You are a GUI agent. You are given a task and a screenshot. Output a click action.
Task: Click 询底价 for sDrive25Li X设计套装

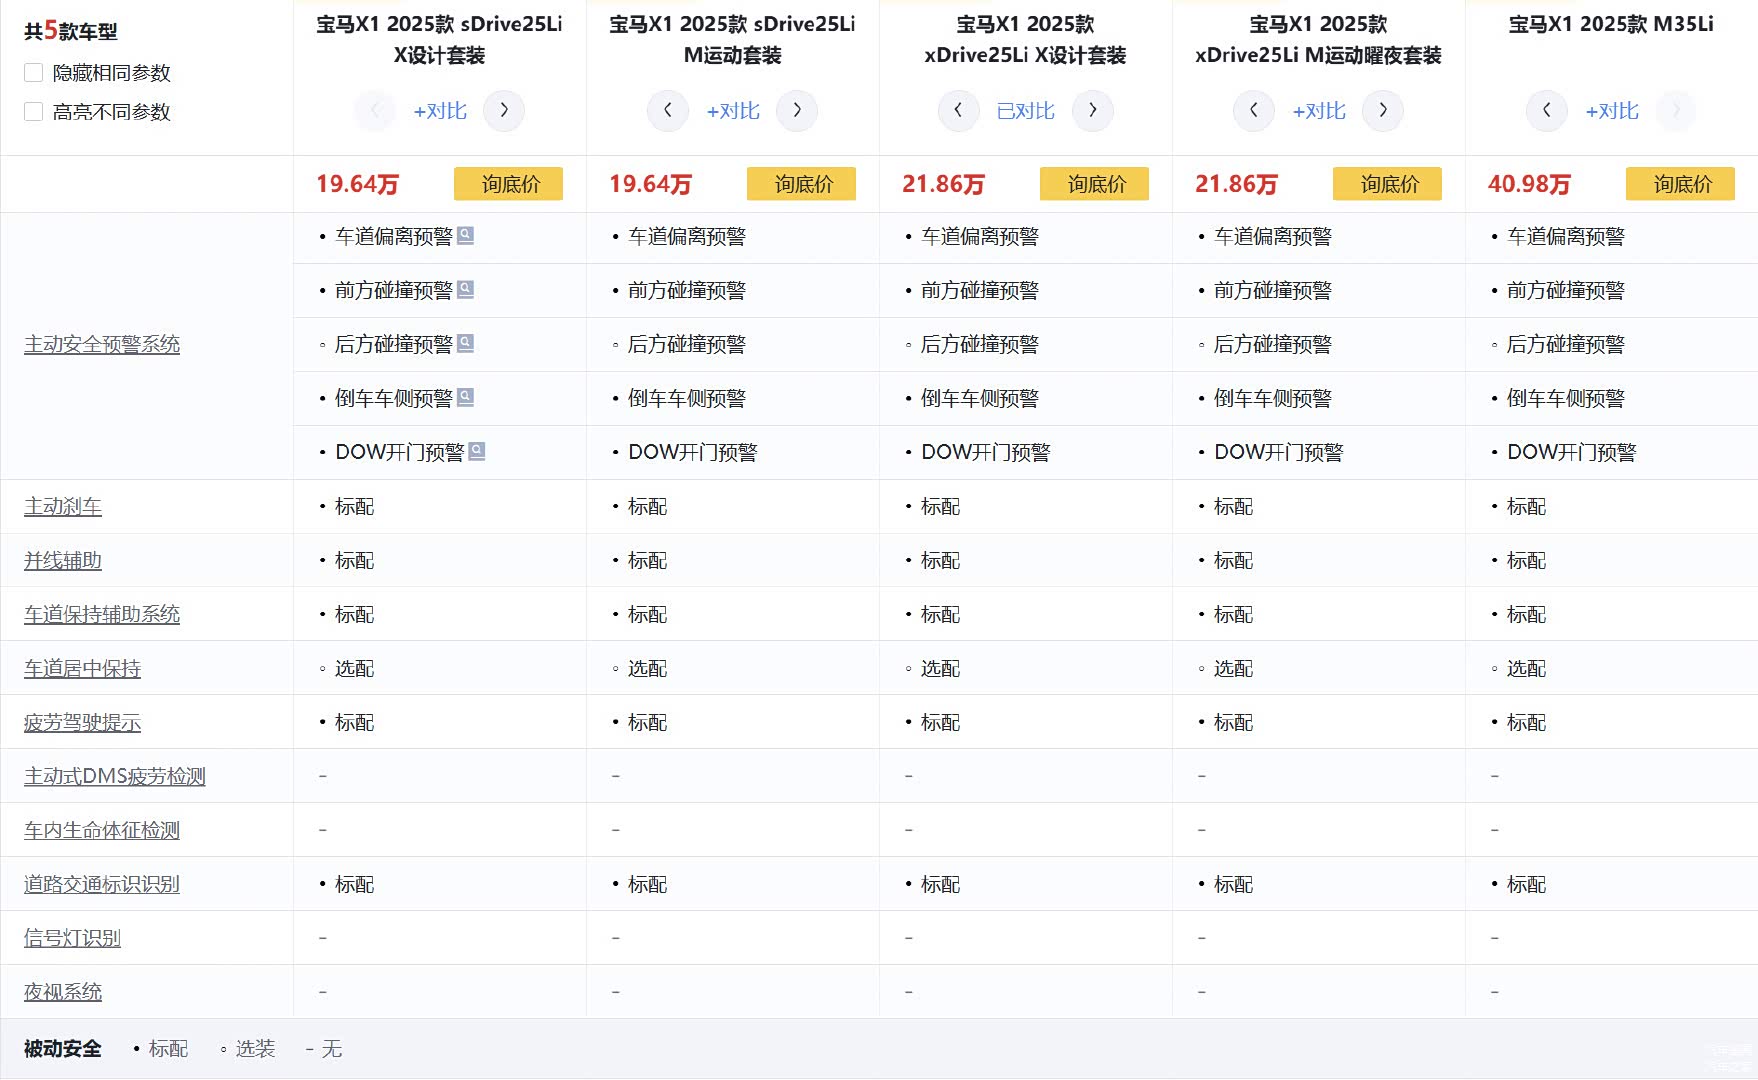pos(508,184)
